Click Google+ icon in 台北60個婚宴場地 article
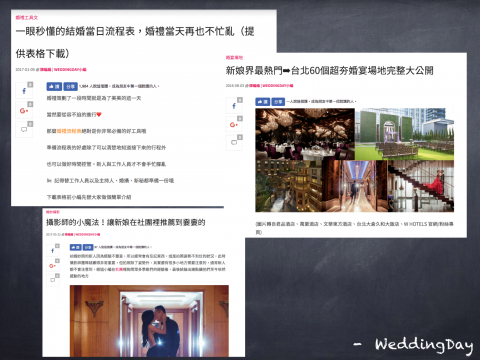The height and width of the screenshot is (360, 480). [x=234, y=125]
